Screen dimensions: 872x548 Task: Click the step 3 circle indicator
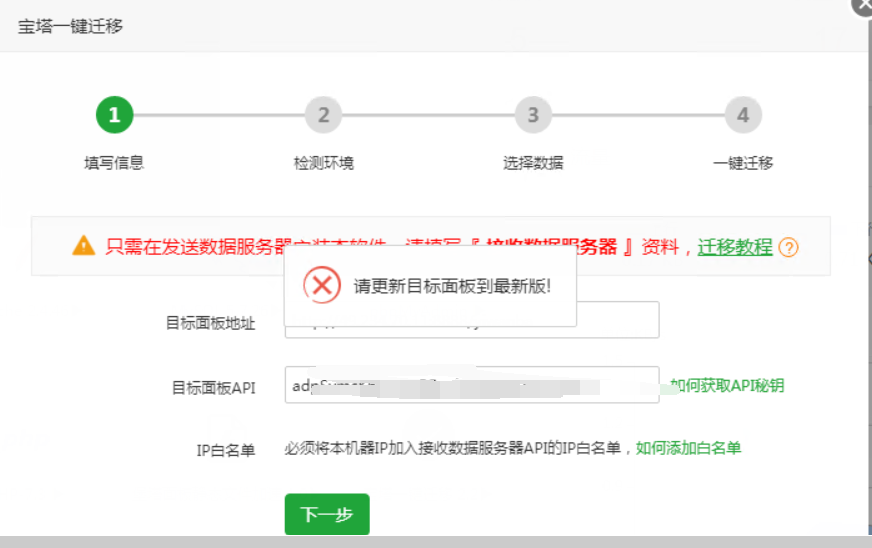click(533, 115)
